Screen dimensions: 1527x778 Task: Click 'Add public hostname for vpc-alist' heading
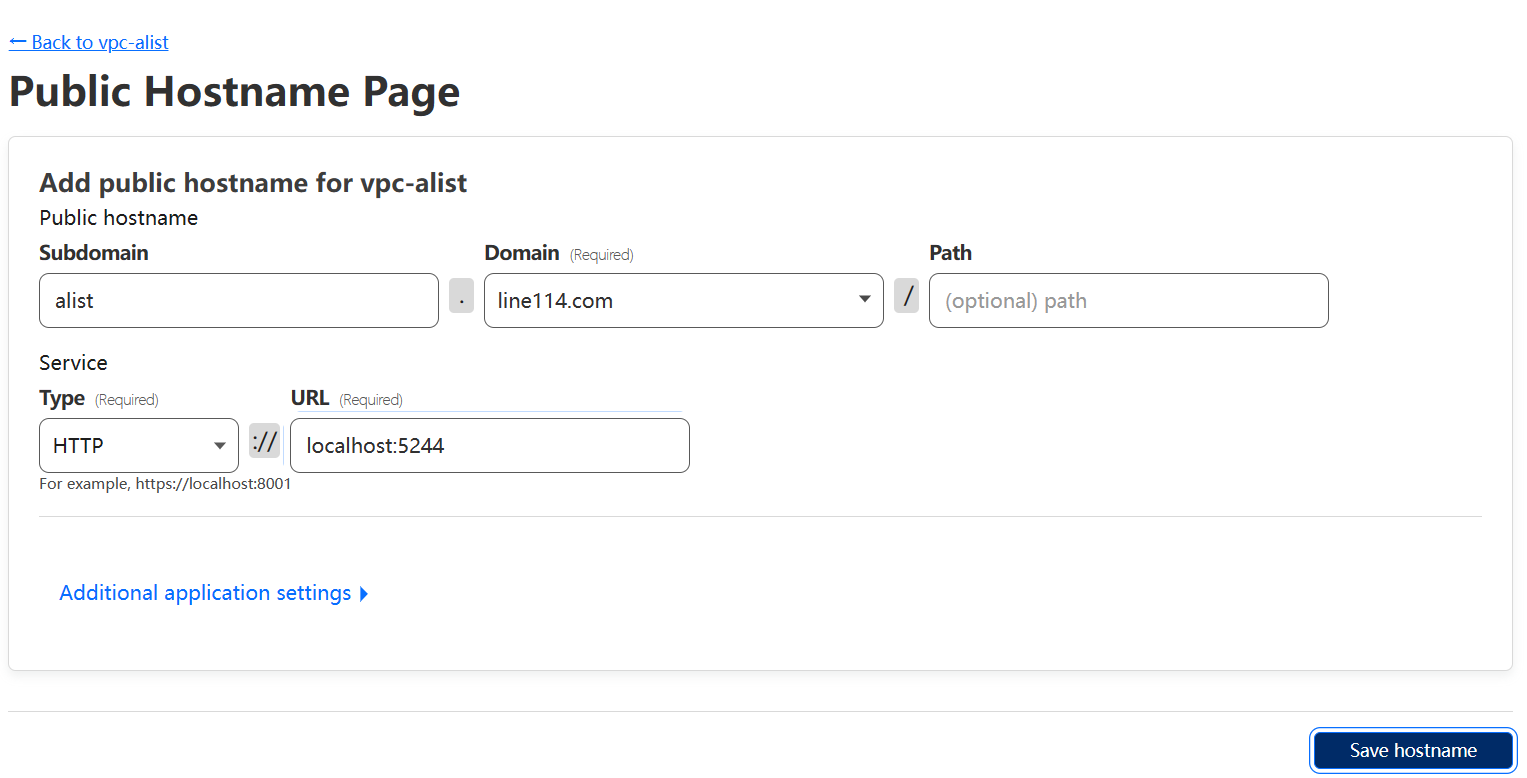pos(253,182)
